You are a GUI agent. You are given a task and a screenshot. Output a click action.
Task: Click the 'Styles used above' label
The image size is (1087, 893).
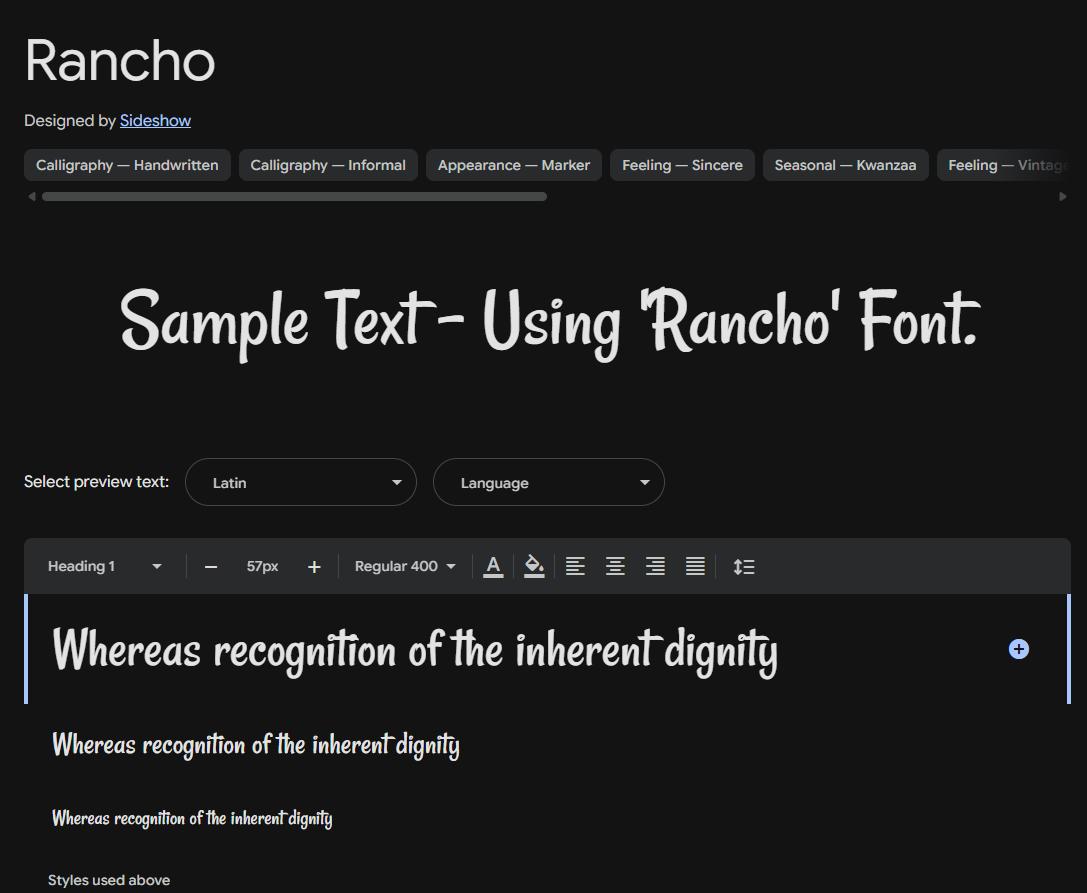point(109,880)
